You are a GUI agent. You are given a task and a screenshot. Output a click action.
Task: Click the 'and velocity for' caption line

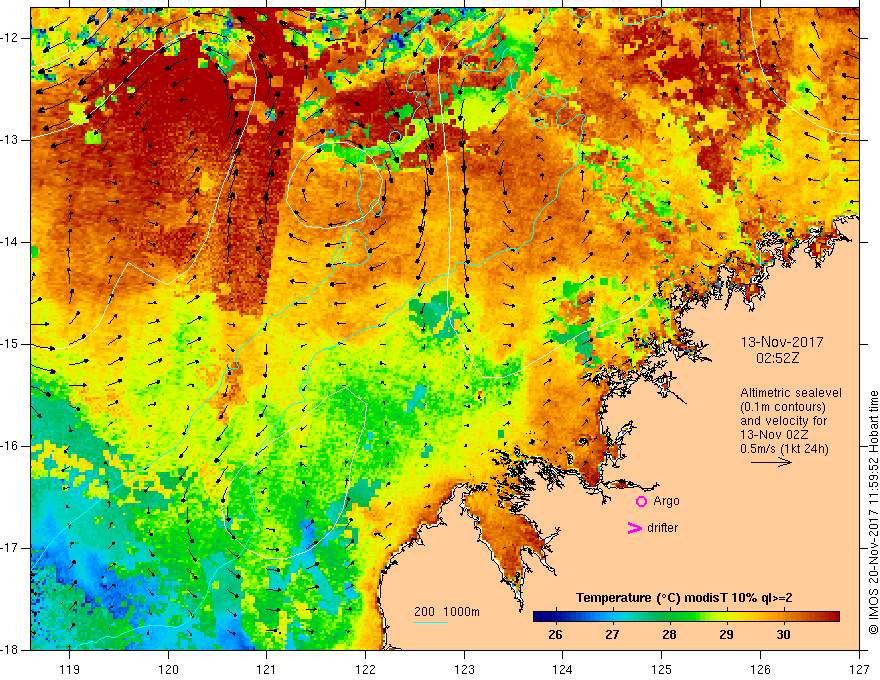(x=783, y=421)
